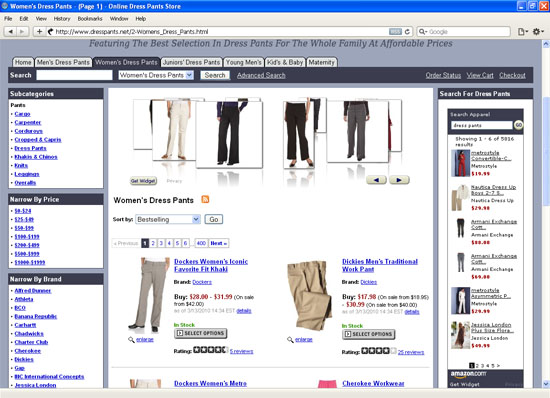Viewport: 550px width, 398px height.
Task: Open the Advanced Search link
Action: [x=261, y=75]
